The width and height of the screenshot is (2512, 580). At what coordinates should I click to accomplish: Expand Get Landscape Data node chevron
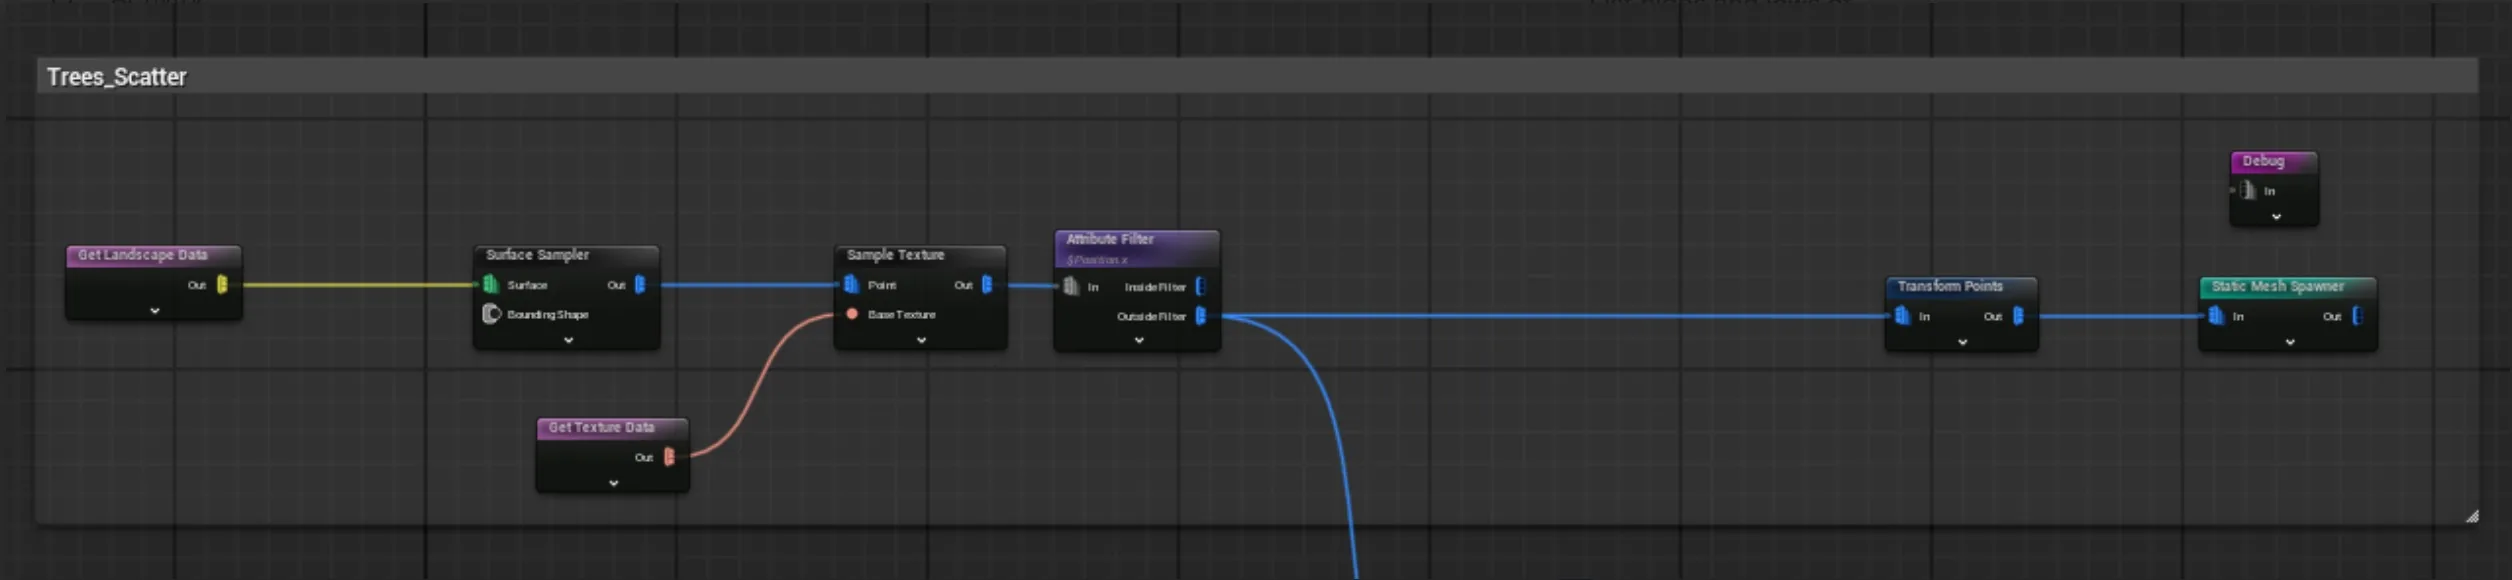pos(154,311)
